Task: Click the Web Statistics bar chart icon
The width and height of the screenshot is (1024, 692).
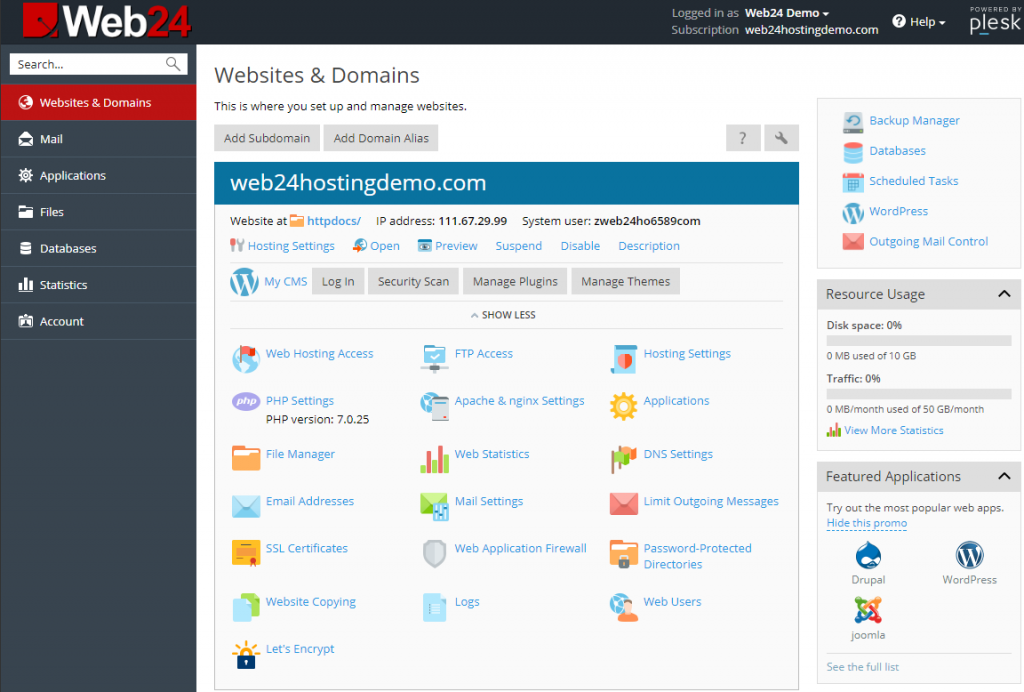Action: pyautogui.click(x=434, y=459)
